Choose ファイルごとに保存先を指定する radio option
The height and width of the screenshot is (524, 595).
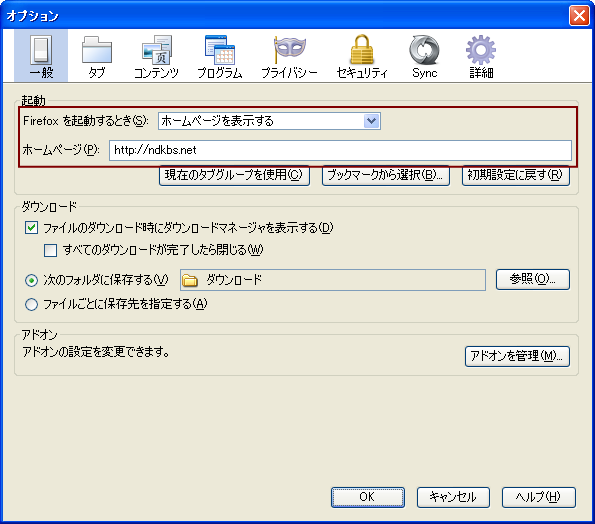tap(31, 304)
